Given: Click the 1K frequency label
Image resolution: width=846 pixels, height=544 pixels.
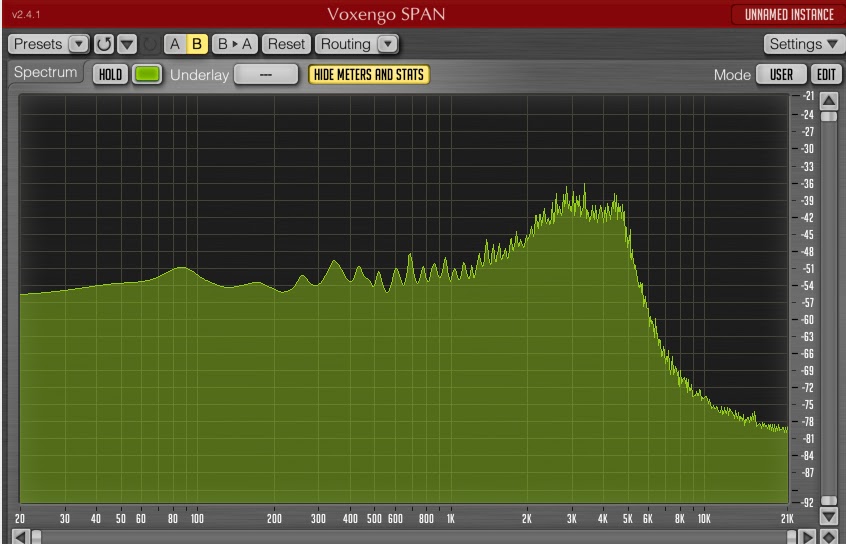Looking at the screenshot, I should point(451,519).
